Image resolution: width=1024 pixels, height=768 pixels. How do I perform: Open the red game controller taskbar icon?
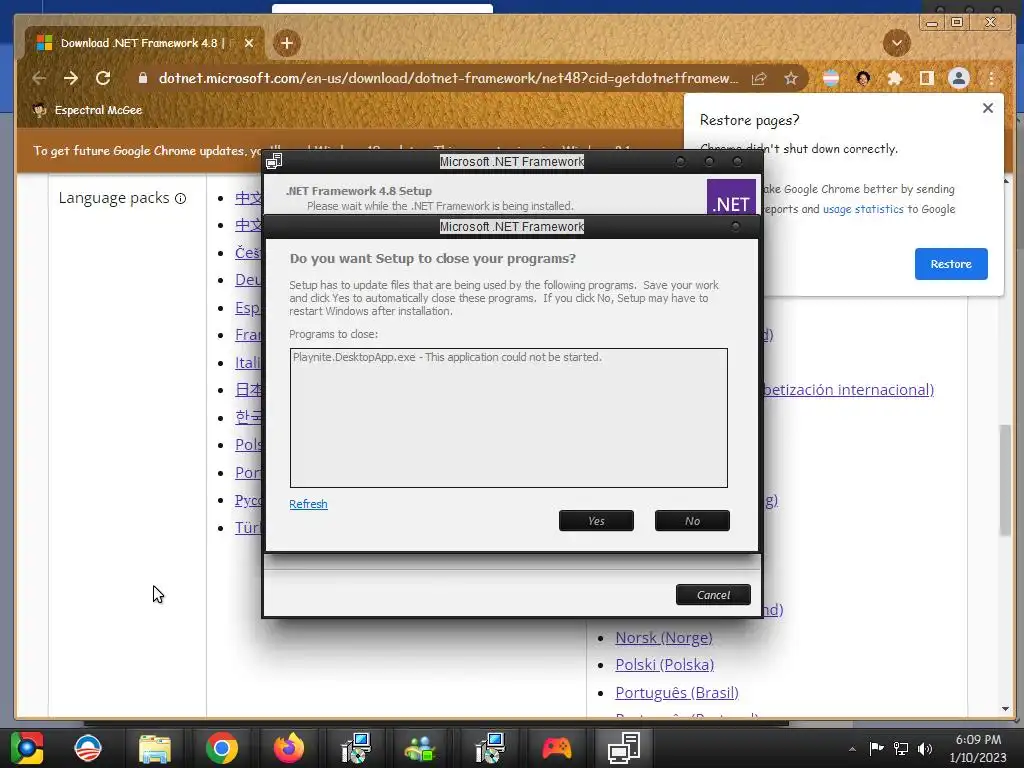click(556, 748)
